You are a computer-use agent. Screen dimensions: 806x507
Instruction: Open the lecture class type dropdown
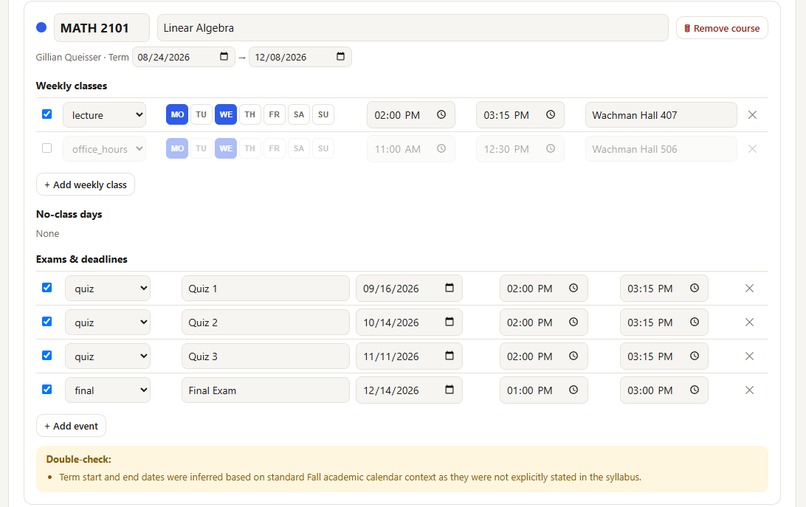click(x=105, y=115)
